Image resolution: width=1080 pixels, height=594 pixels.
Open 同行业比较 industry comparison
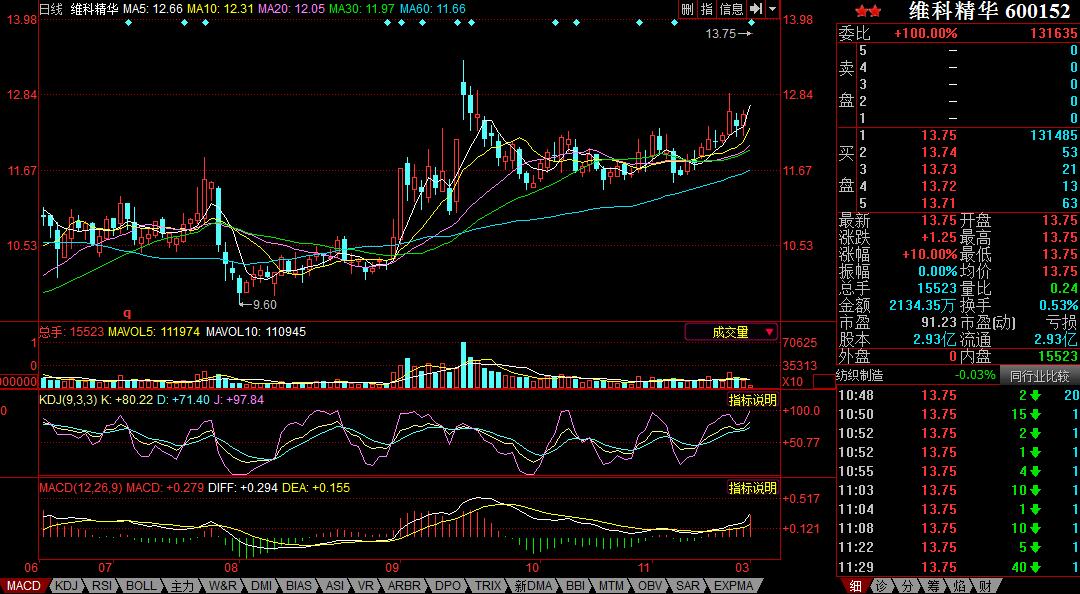tap(1039, 376)
